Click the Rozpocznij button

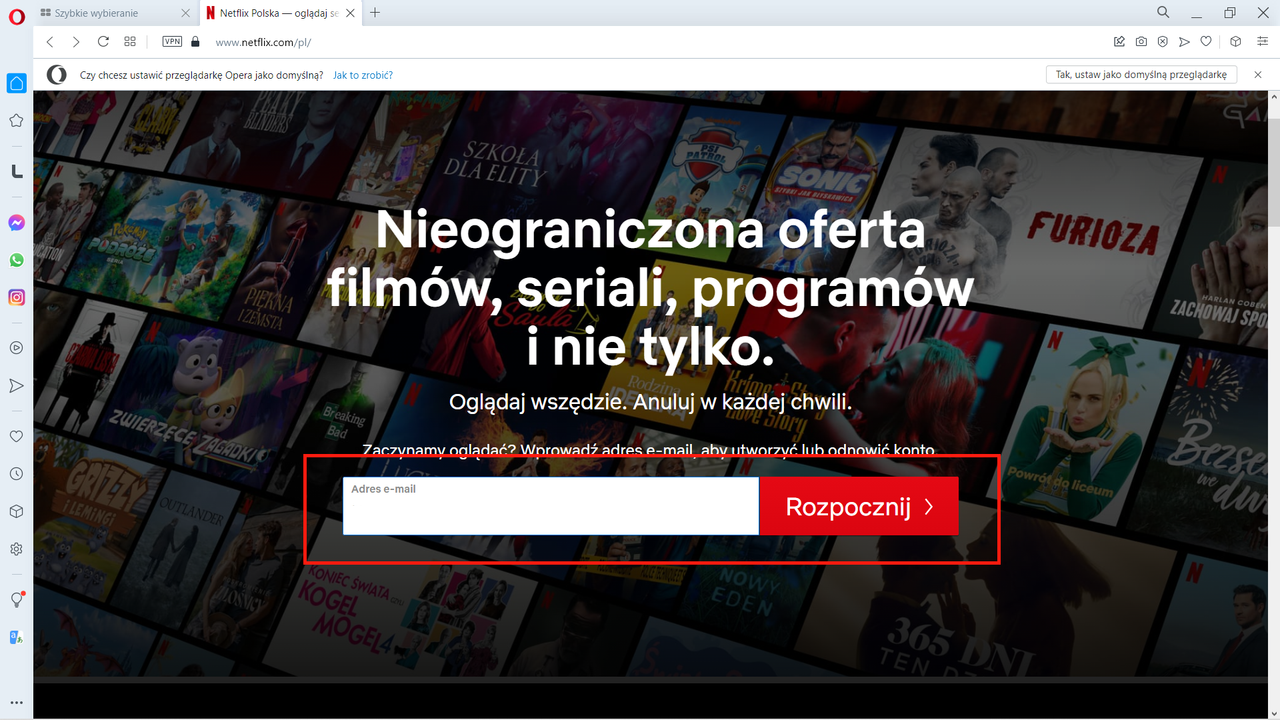(859, 505)
